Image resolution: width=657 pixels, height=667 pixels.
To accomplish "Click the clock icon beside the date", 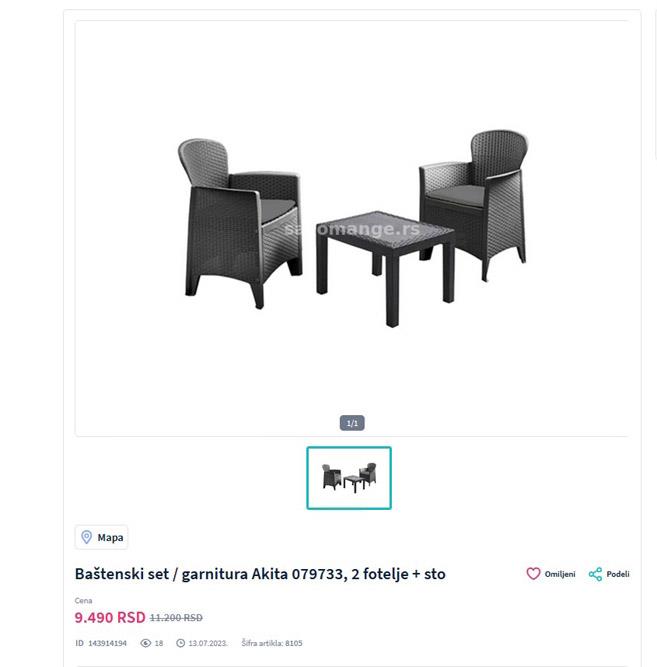I will pyautogui.click(x=180, y=643).
